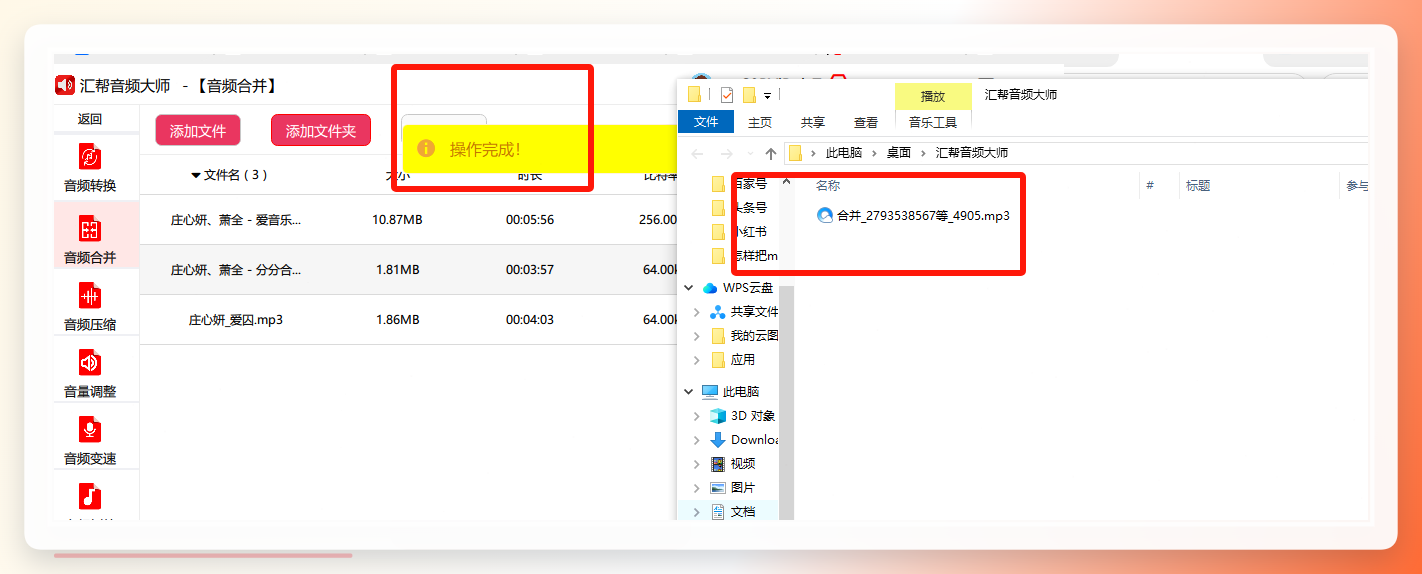Select 此电脑 in the navigation tree

coord(730,391)
